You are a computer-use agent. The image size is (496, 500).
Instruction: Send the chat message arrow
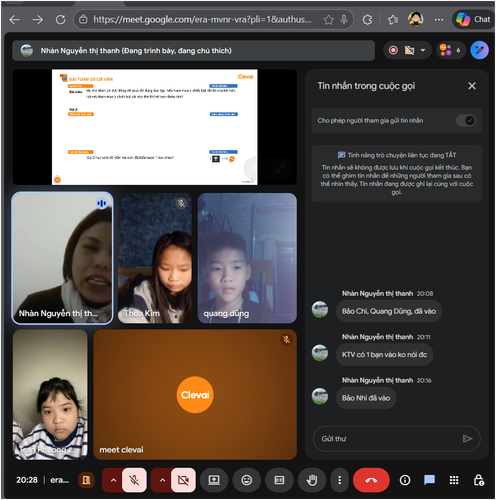[x=467, y=439]
